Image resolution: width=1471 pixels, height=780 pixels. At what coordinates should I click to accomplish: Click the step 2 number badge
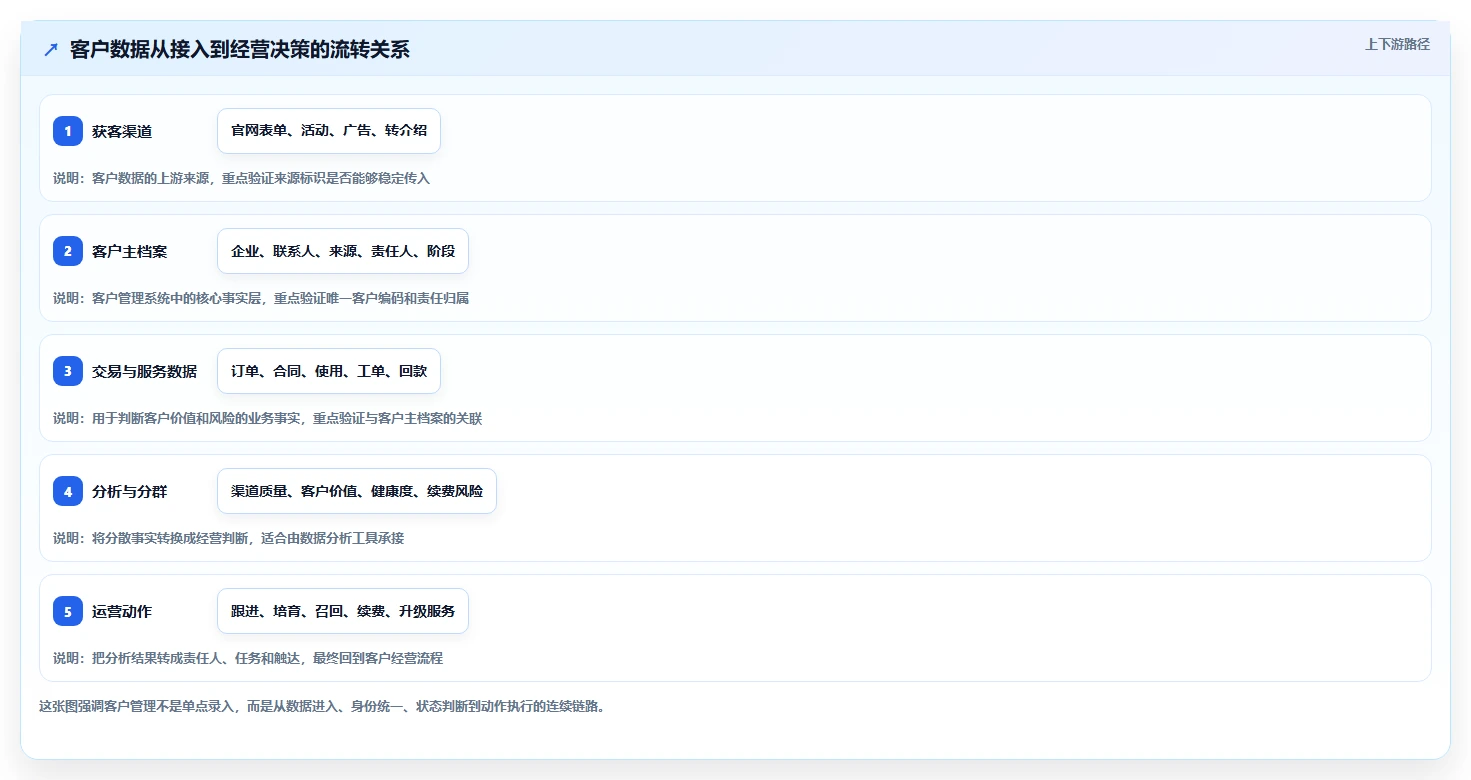tap(68, 251)
